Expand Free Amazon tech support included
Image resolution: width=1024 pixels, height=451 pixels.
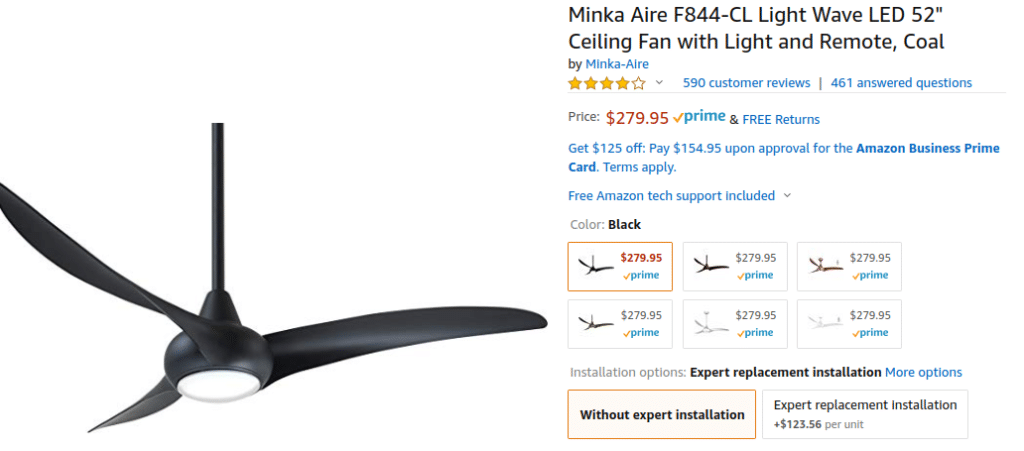click(x=679, y=196)
